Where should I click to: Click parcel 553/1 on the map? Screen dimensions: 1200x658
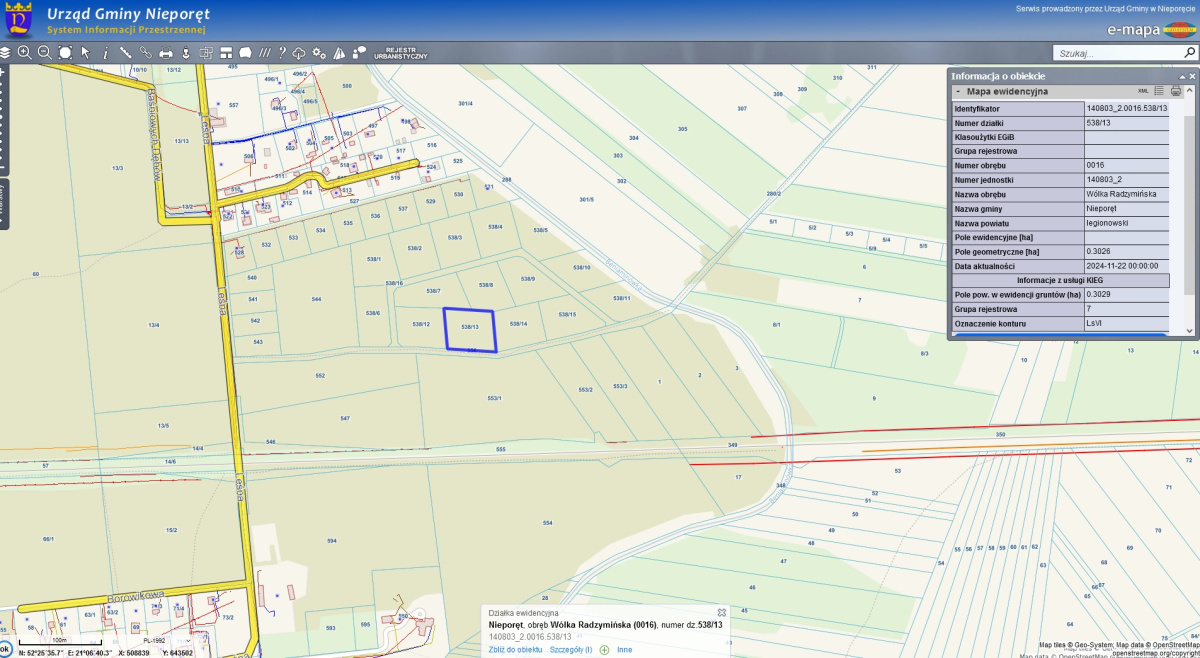[493, 398]
